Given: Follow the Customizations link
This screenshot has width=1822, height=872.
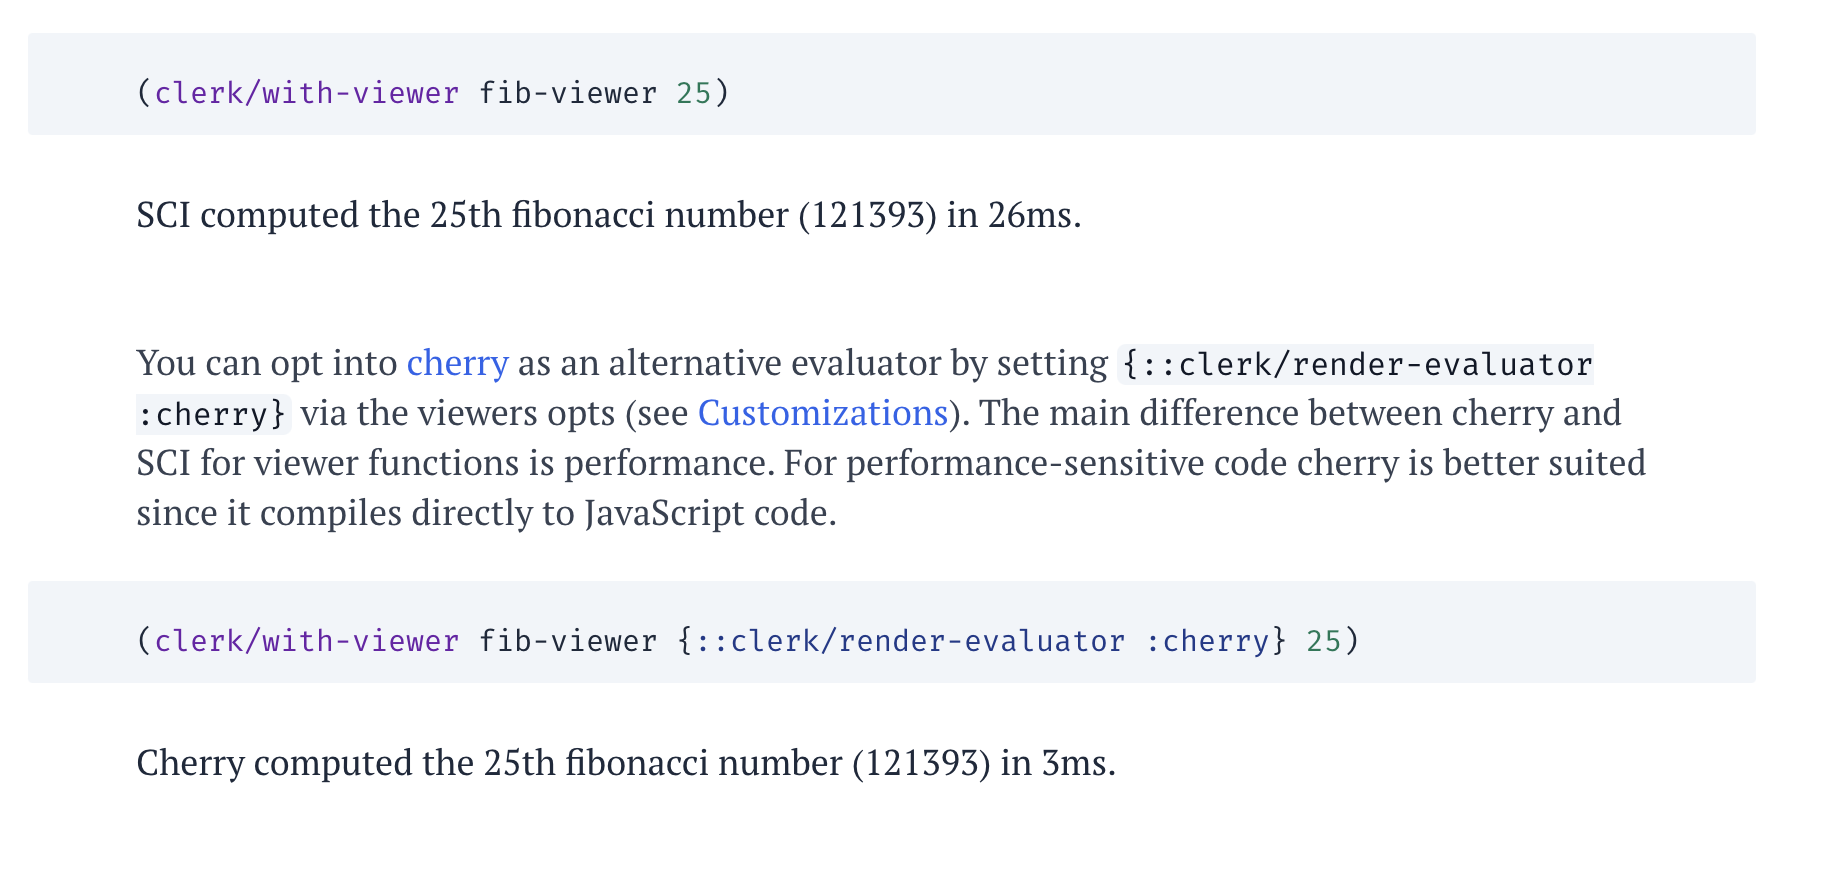Looking at the screenshot, I should coord(822,413).
